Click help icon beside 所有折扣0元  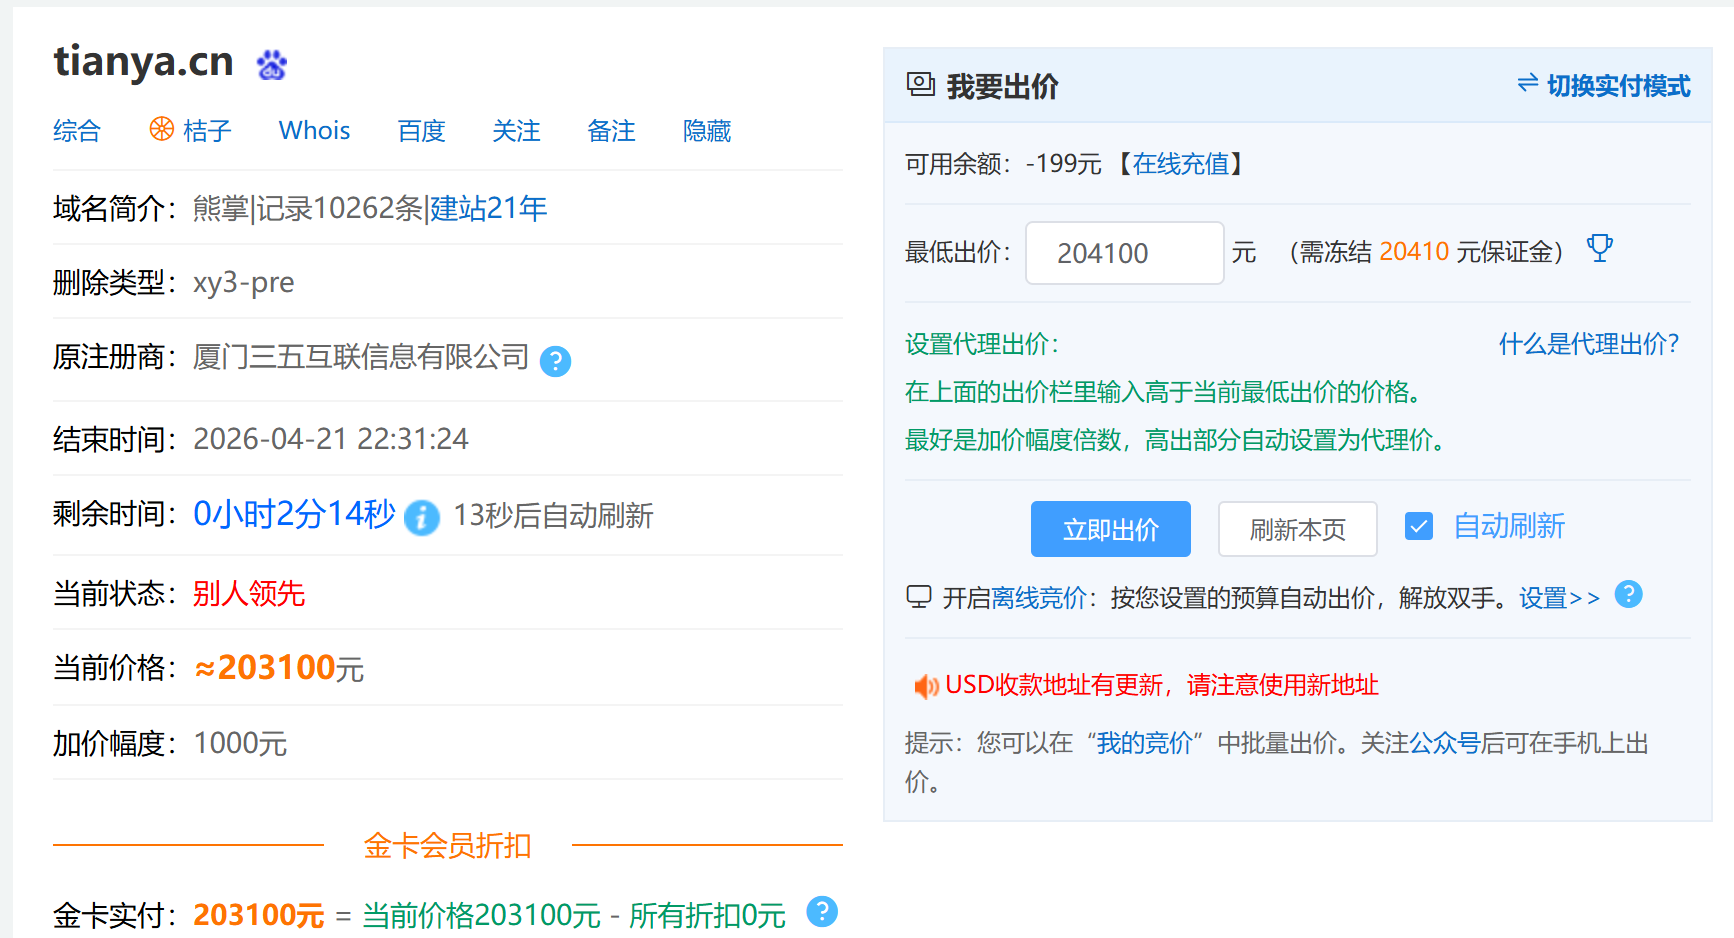point(822,911)
